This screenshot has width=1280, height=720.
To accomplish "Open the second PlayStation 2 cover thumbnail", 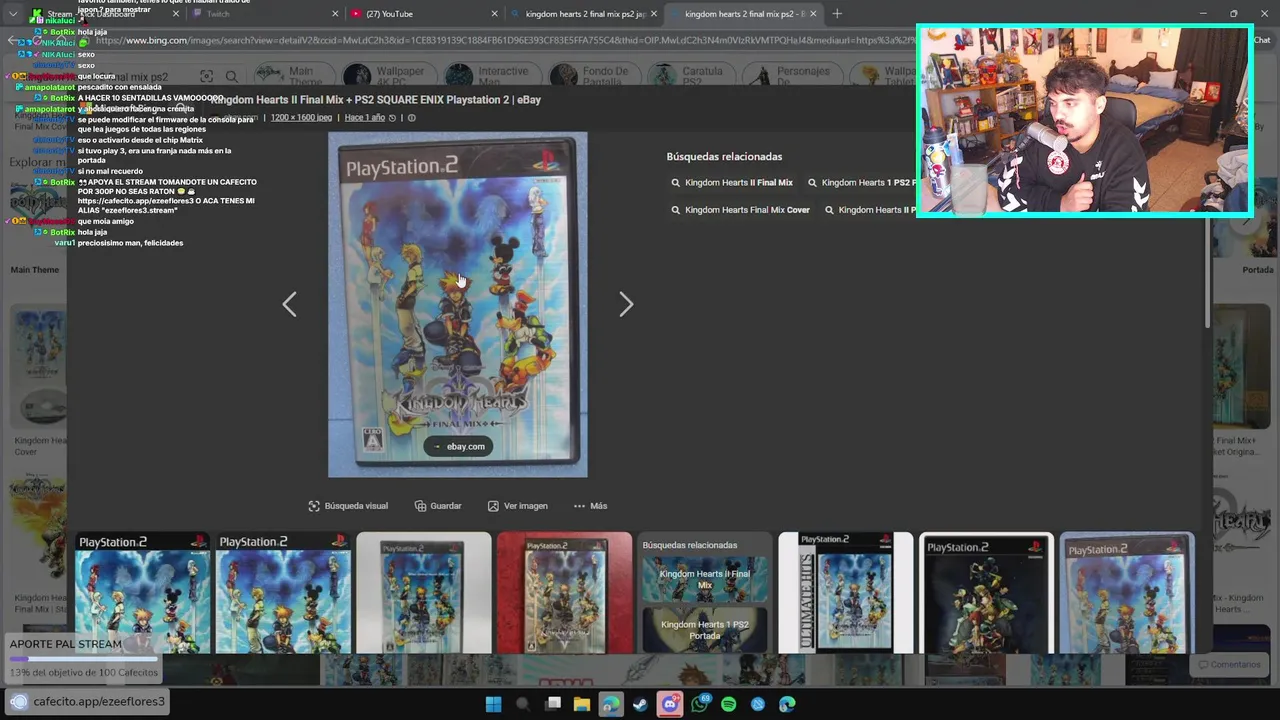I will 283,593.
